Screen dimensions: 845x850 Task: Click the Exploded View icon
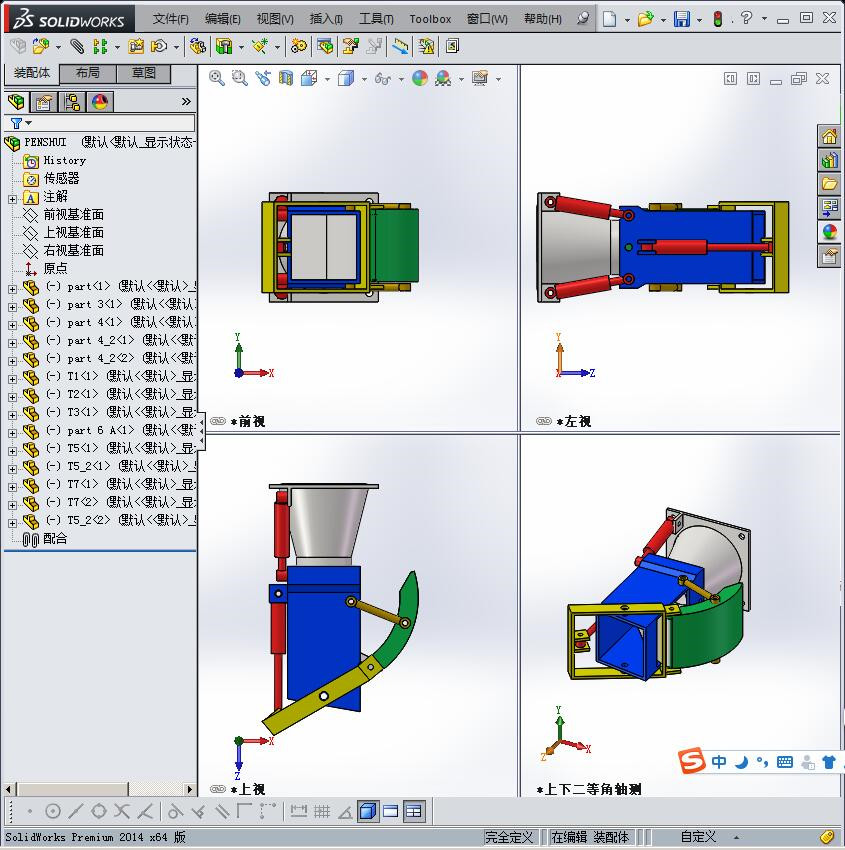pyautogui.click(x=350, y=47)
